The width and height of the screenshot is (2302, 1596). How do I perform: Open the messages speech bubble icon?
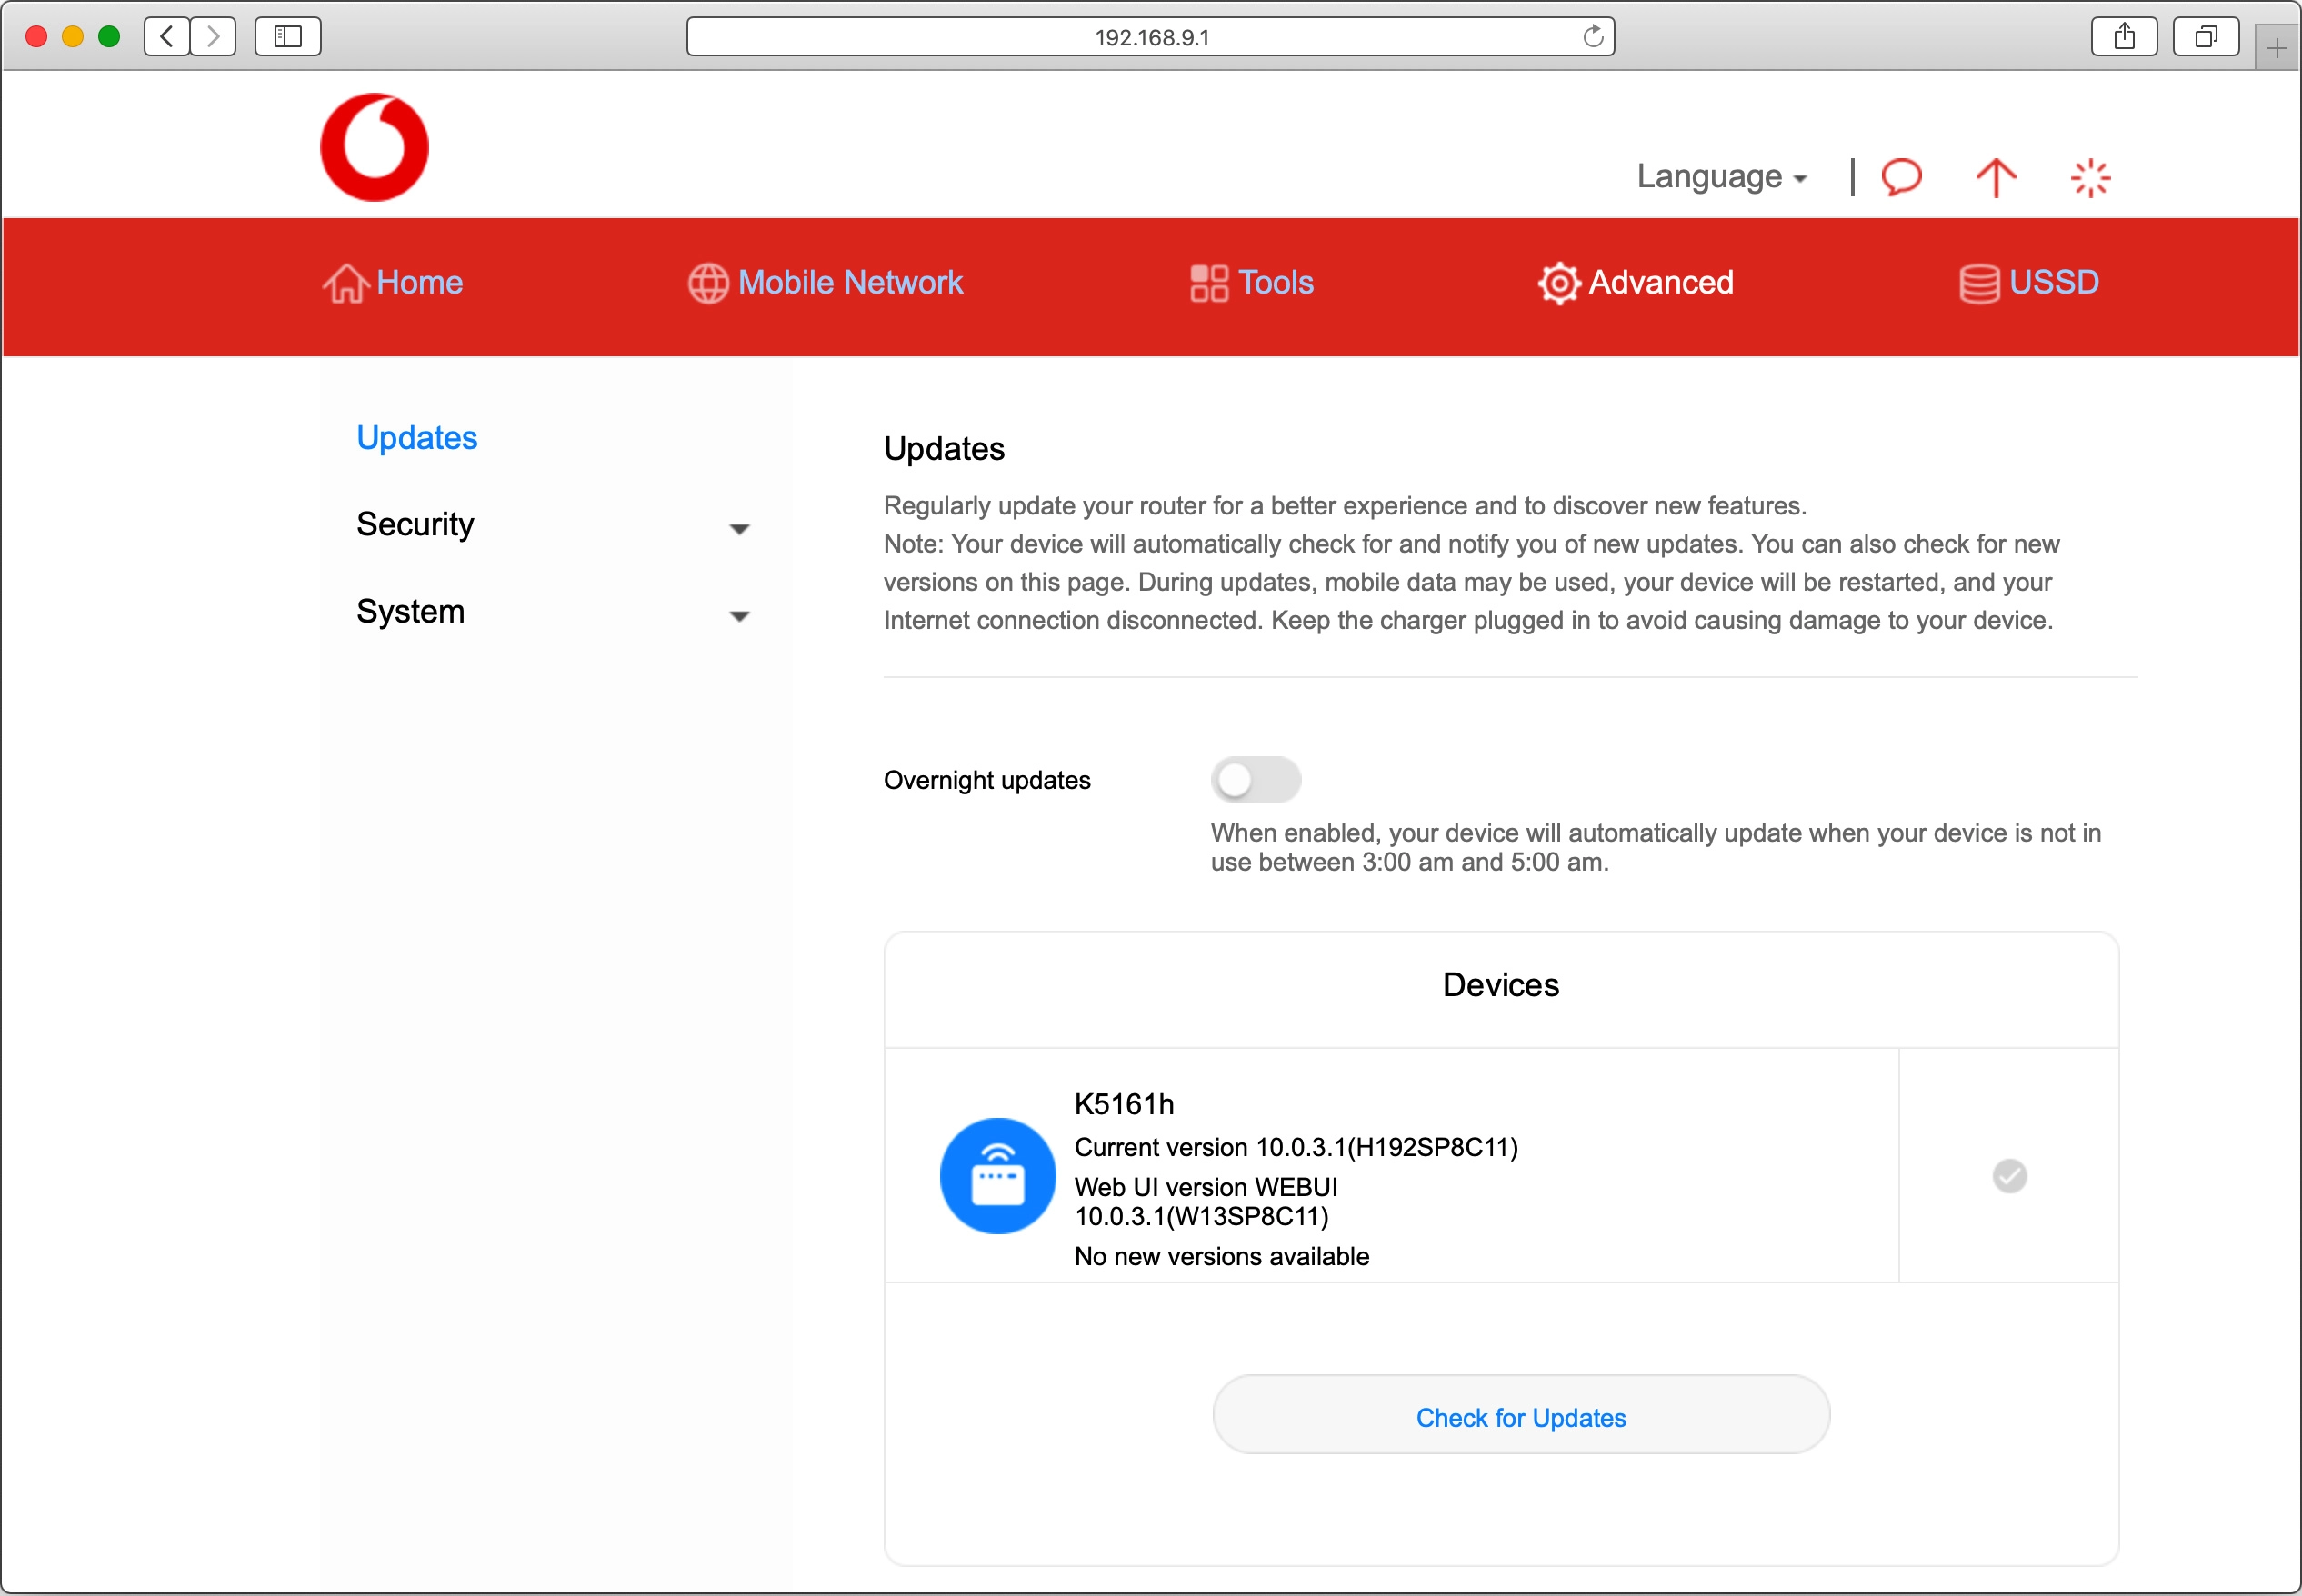pyautogui.click(x=1901, y=177)
